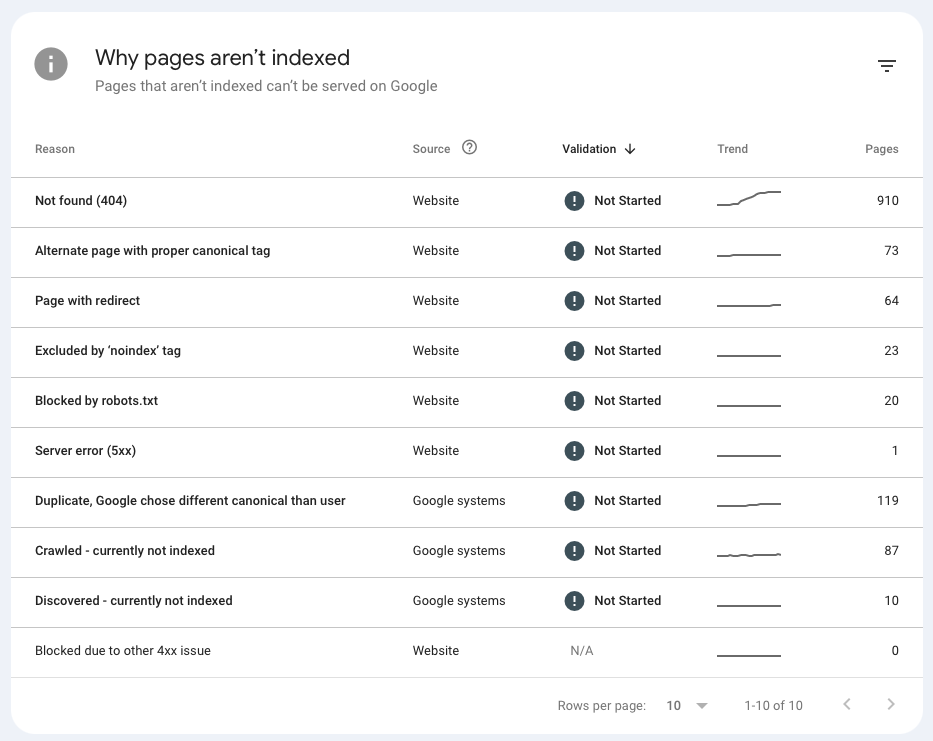Screen dimensions: 933x741
Task: Click the info icon beside the title
Action: [51, 64]
